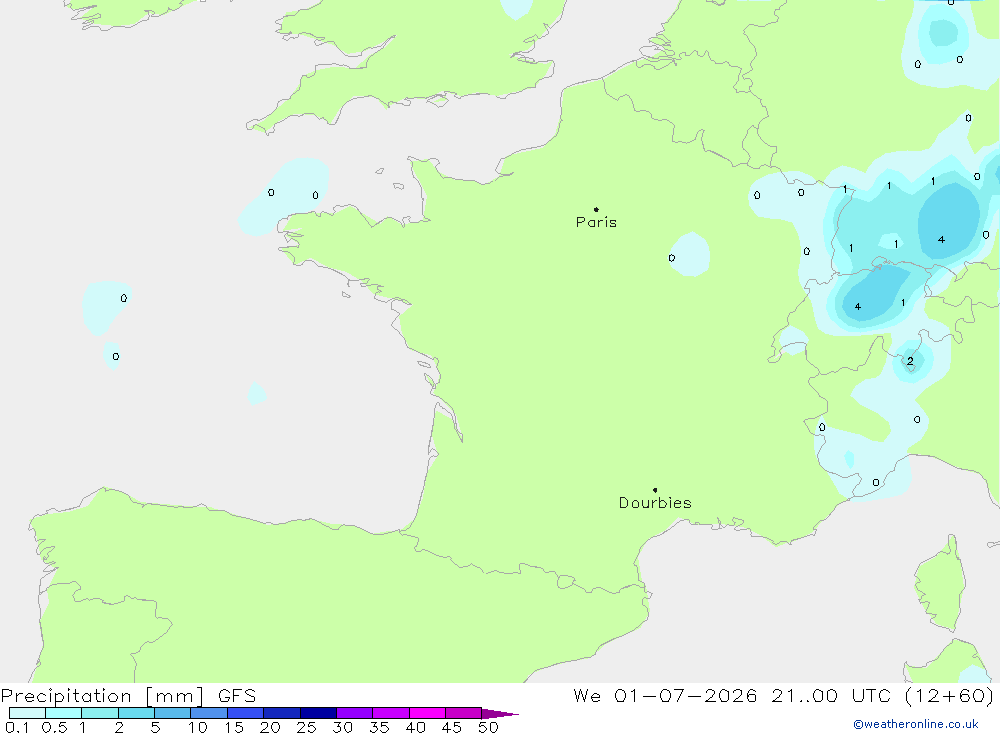Click the legend label 10
Viewport: 1000px width, 733px height.
[198, 727]
